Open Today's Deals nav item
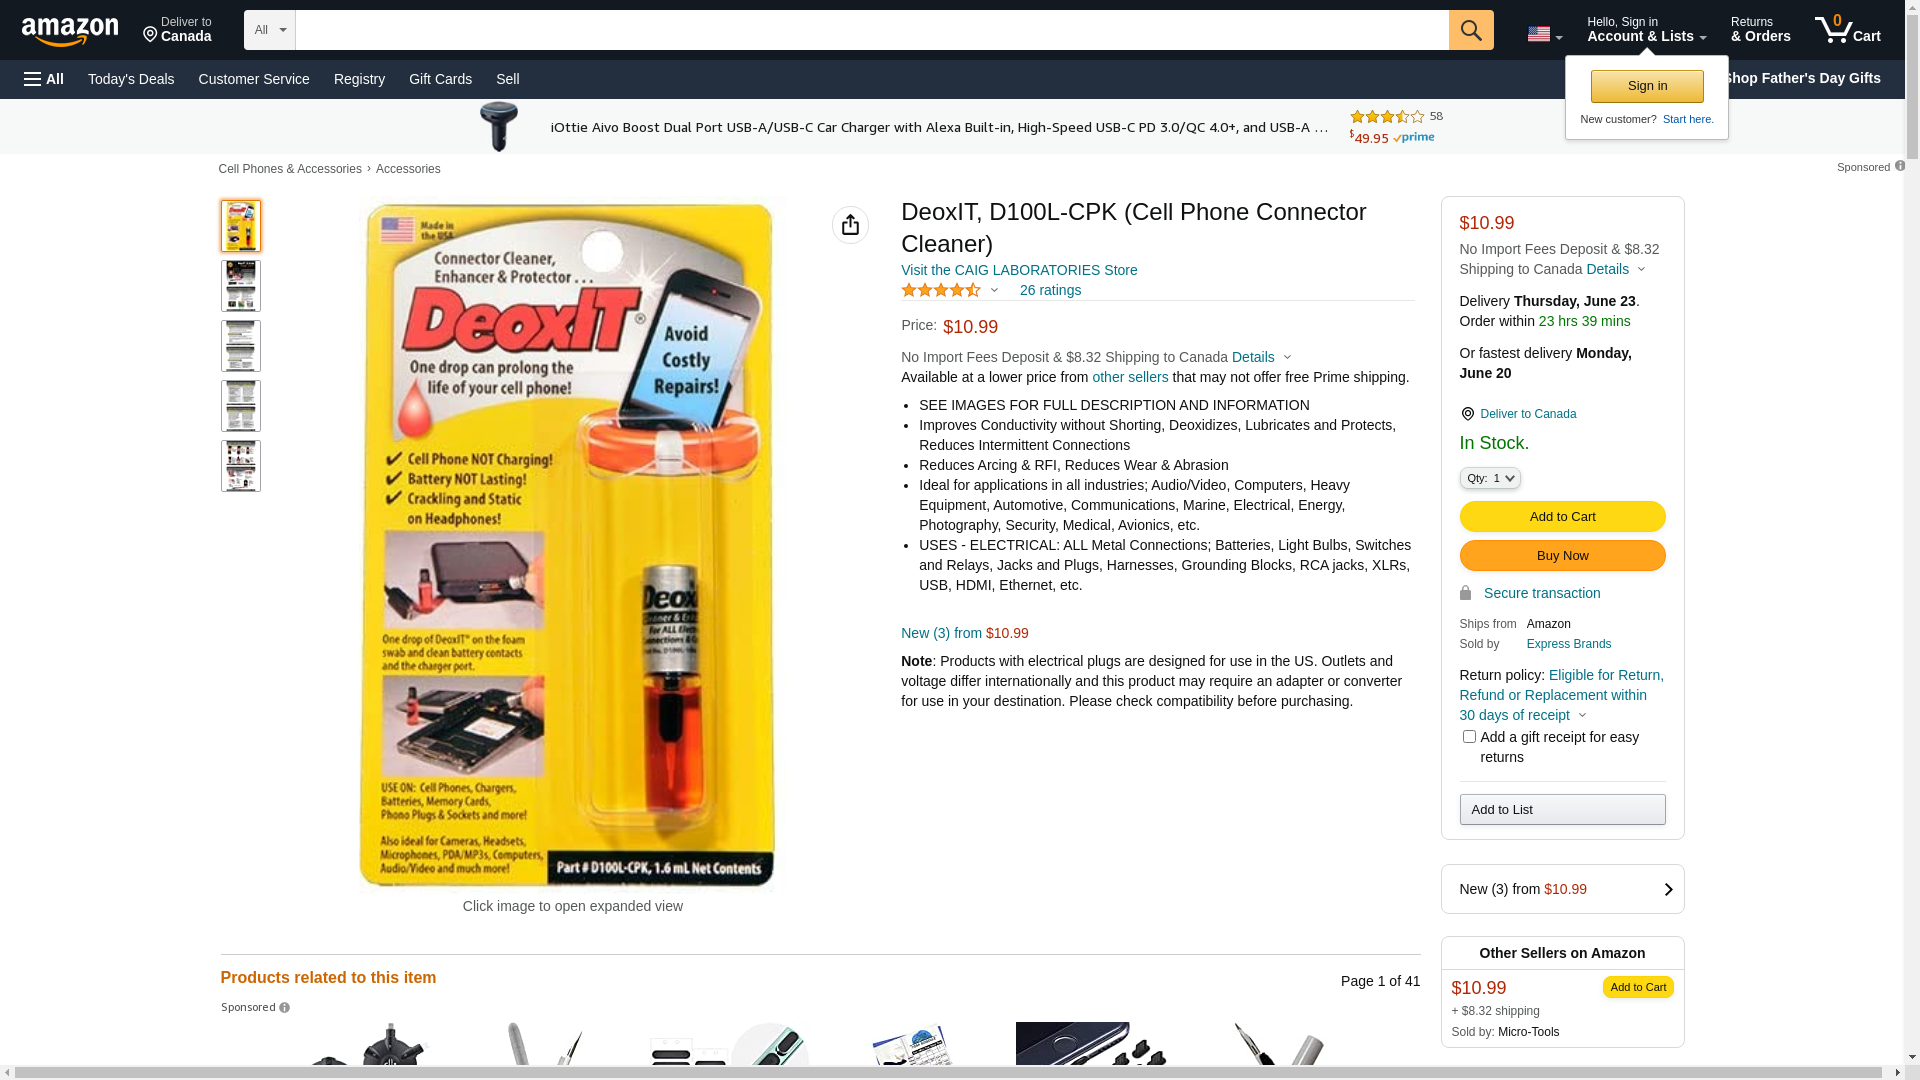 [131, 79]
